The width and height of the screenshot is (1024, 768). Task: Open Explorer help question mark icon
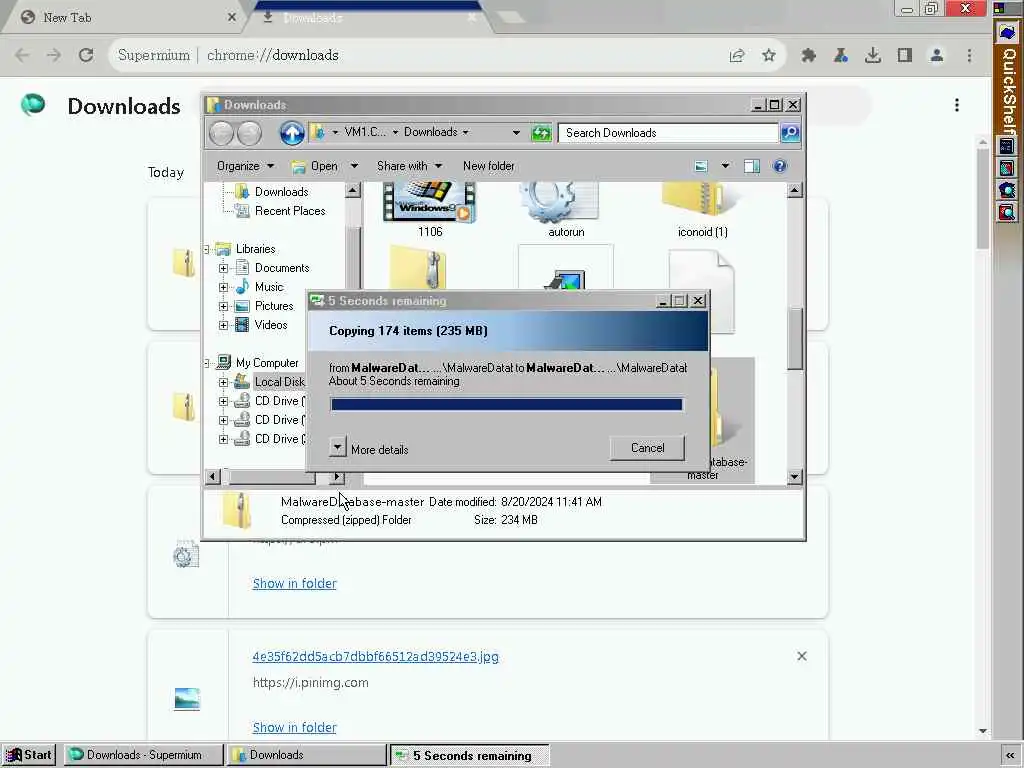[779, 167]
